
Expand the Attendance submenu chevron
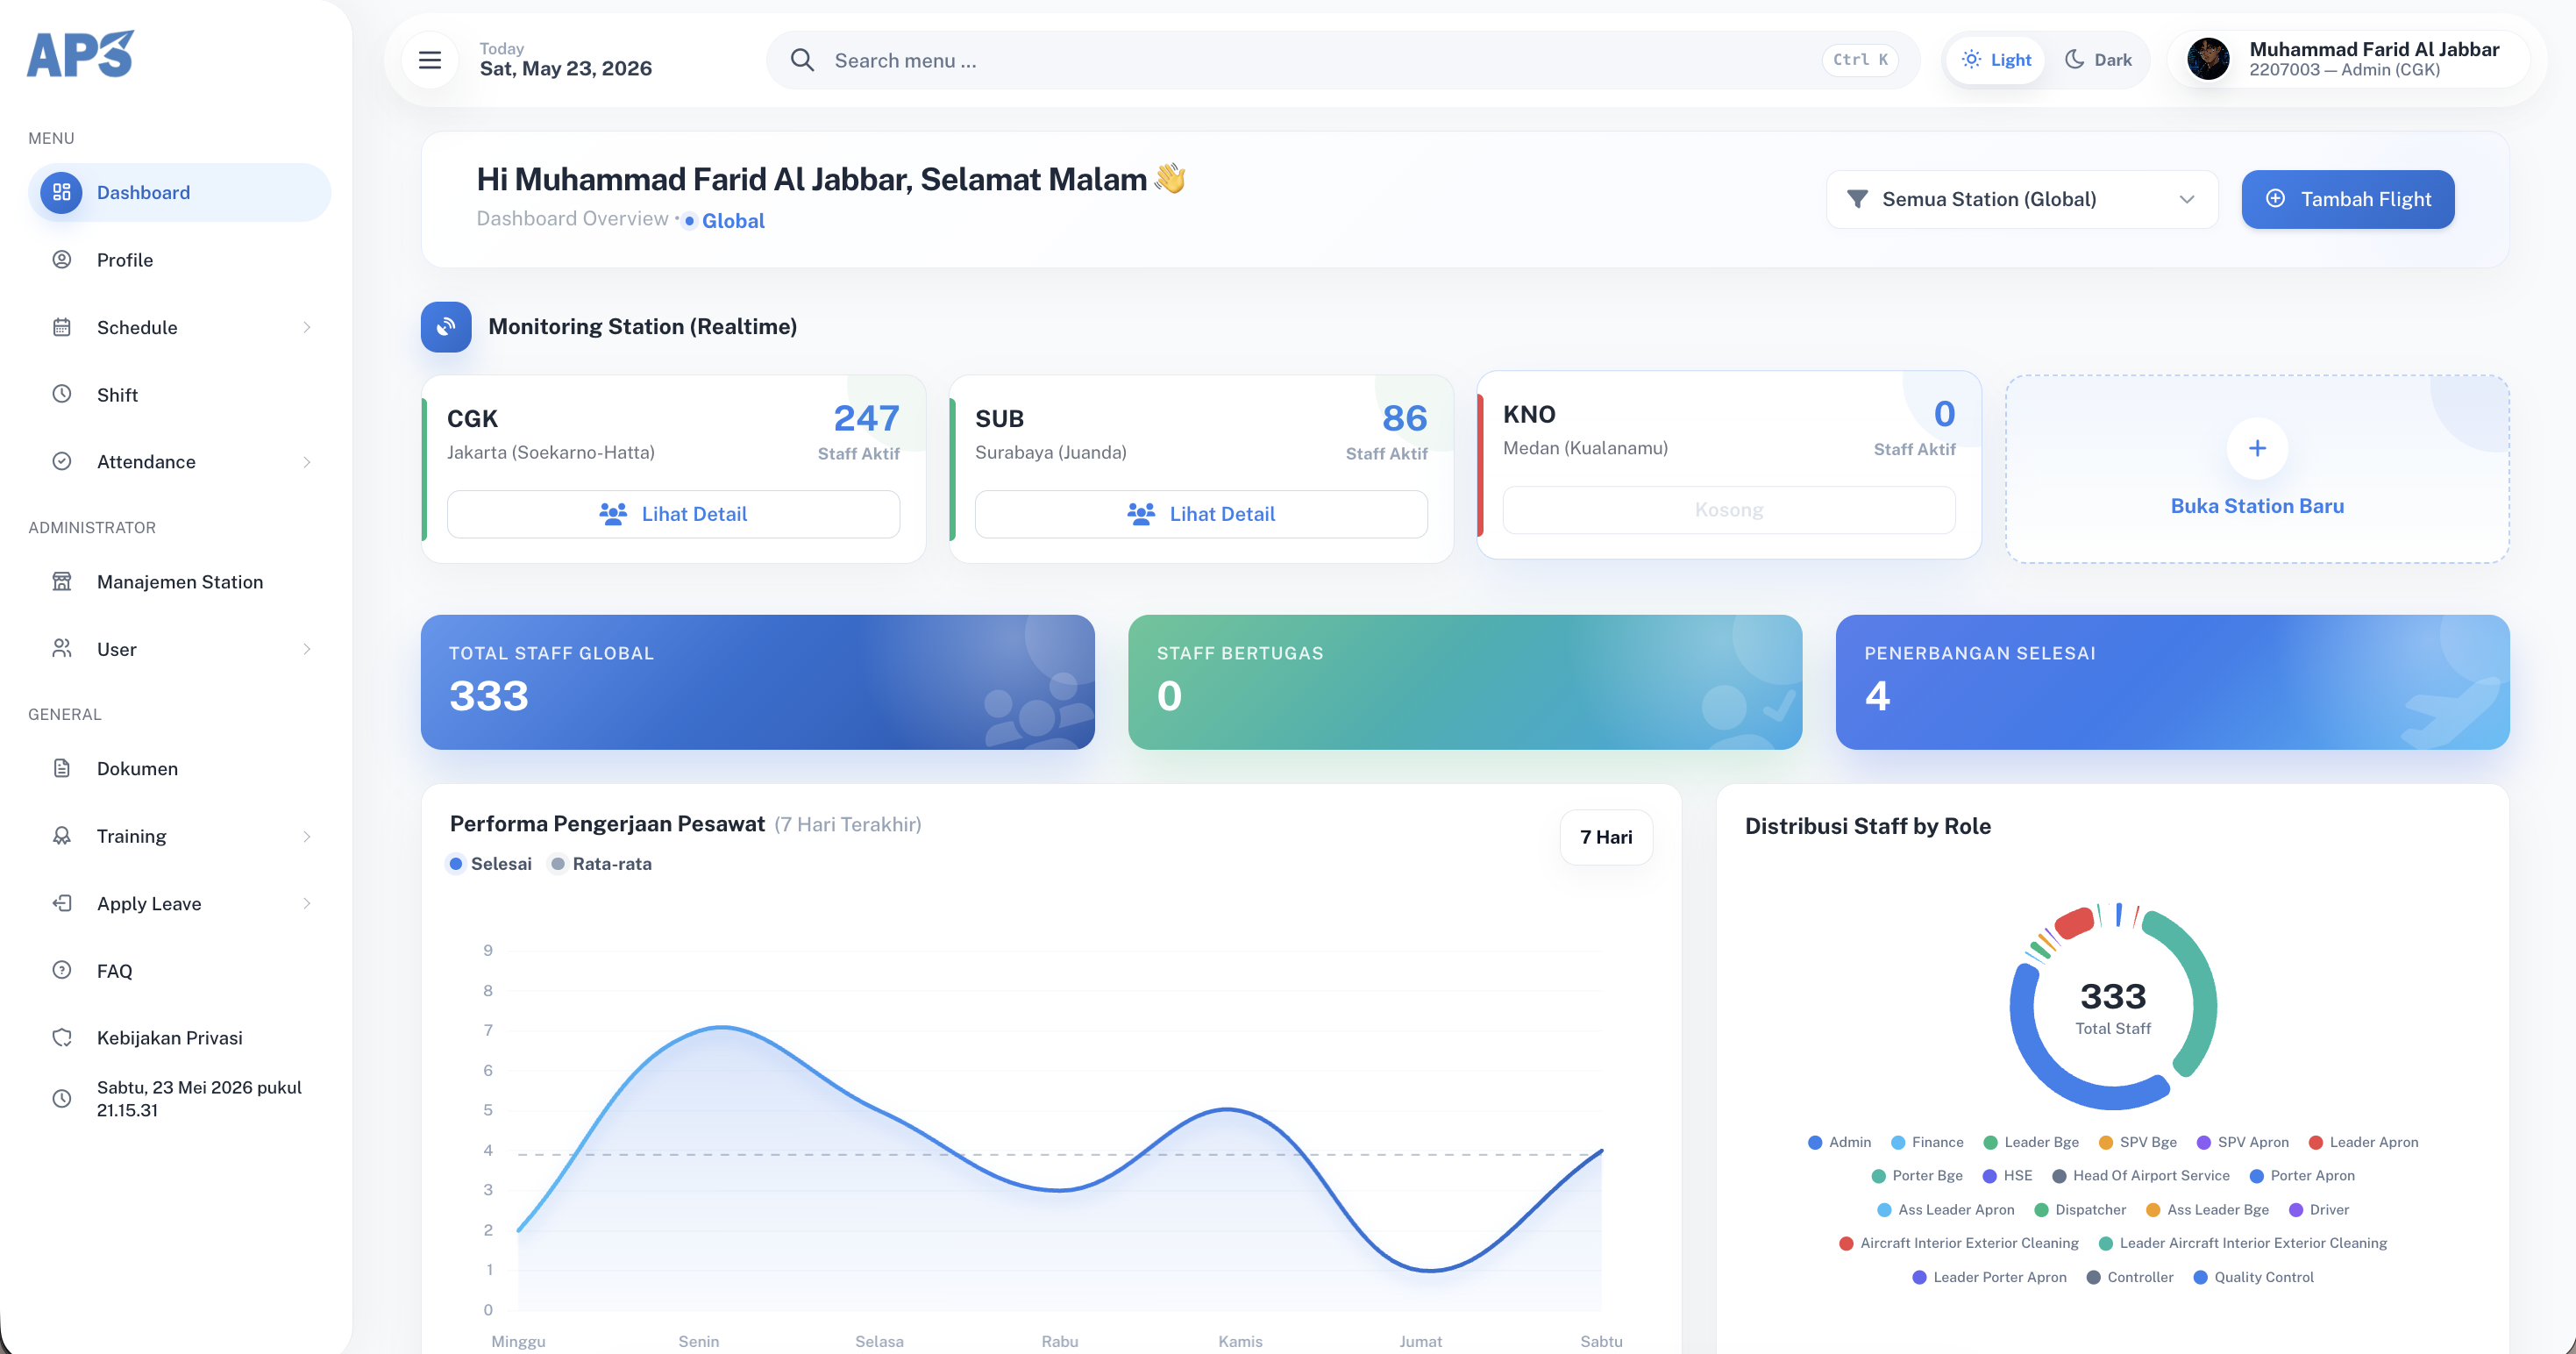[x=307, y=461]
